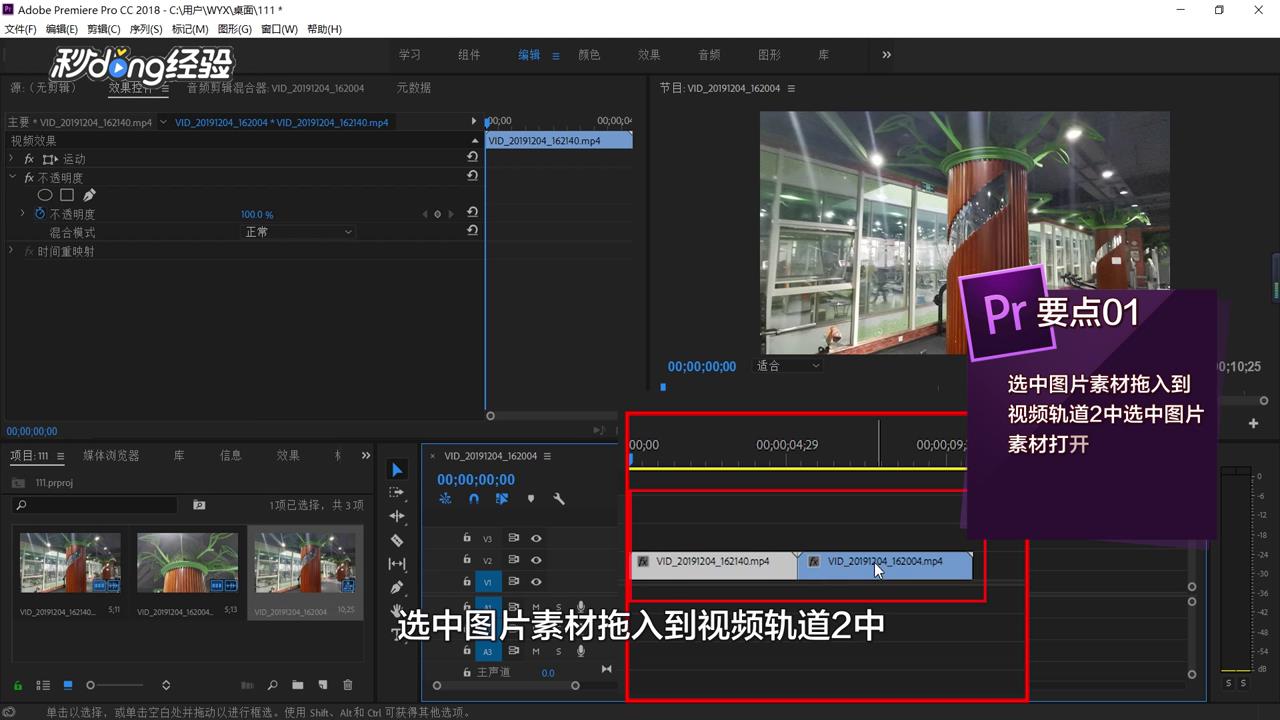This screenshot has height=720, width=1280.
Task: Select the Pen tool in tools panel
Action: pos(397,588)
